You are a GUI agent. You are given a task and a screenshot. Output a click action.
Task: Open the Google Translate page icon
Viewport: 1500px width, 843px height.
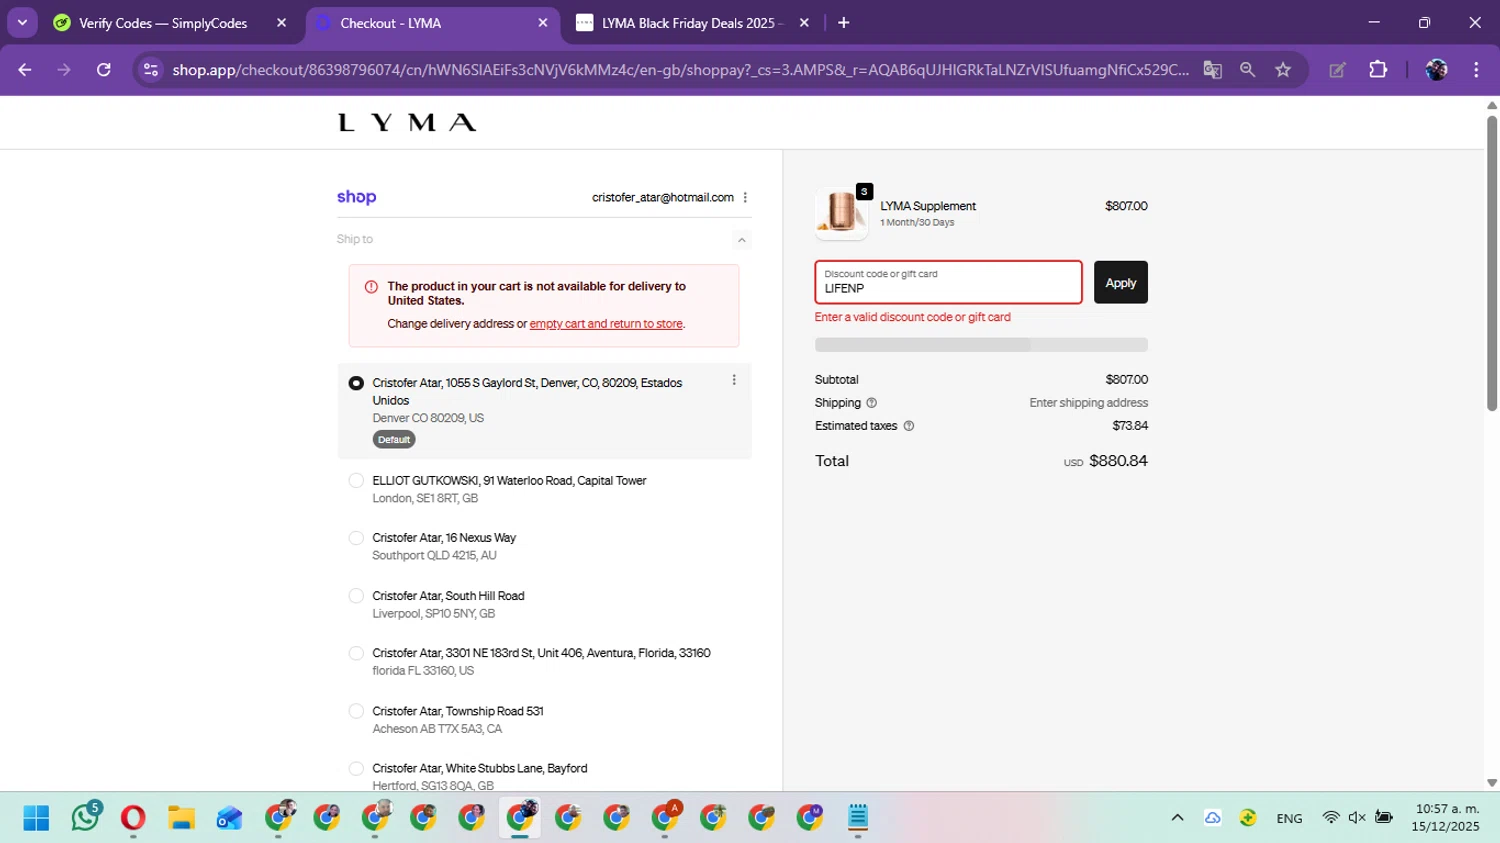point(1212,70)
